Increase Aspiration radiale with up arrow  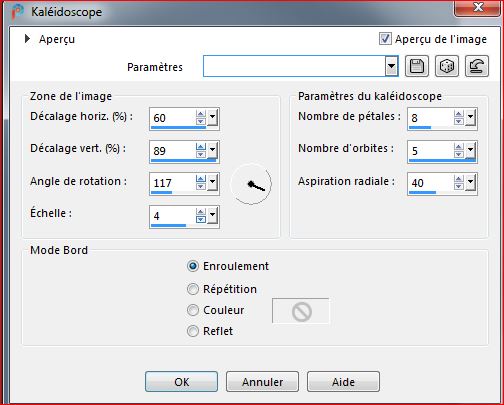point(459,179)
